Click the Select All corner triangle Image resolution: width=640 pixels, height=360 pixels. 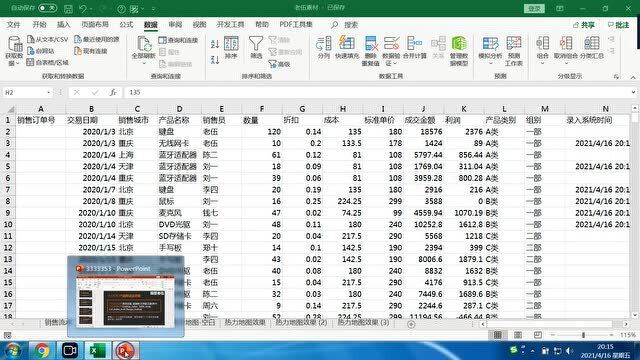click(x=10, y=109)
